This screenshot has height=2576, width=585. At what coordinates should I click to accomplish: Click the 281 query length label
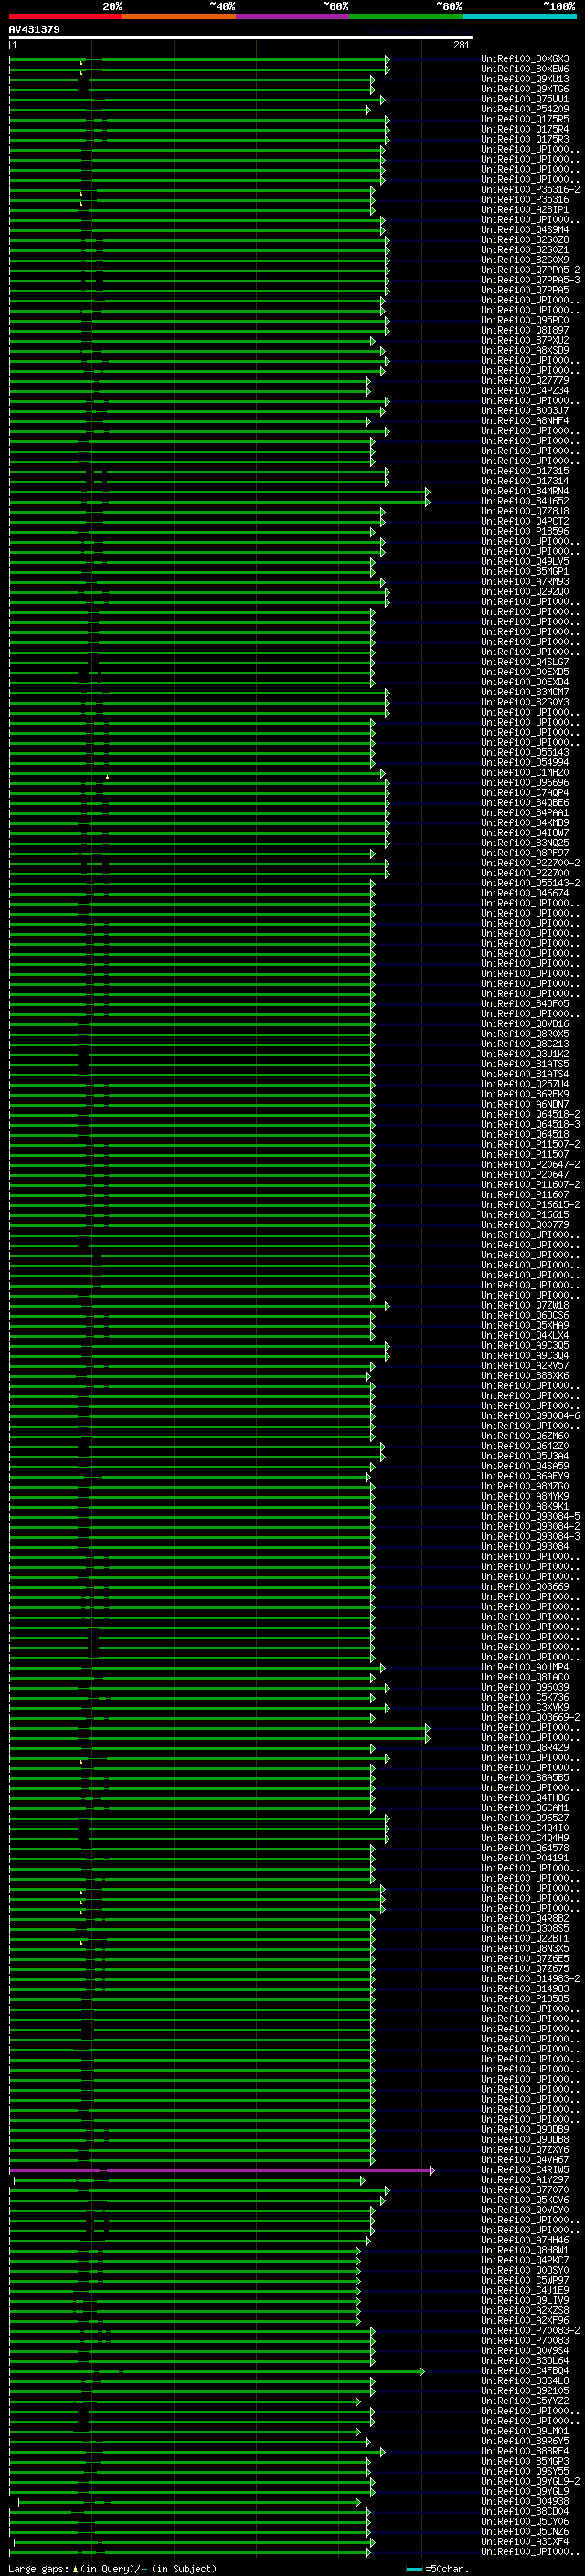tap(461, 45)
